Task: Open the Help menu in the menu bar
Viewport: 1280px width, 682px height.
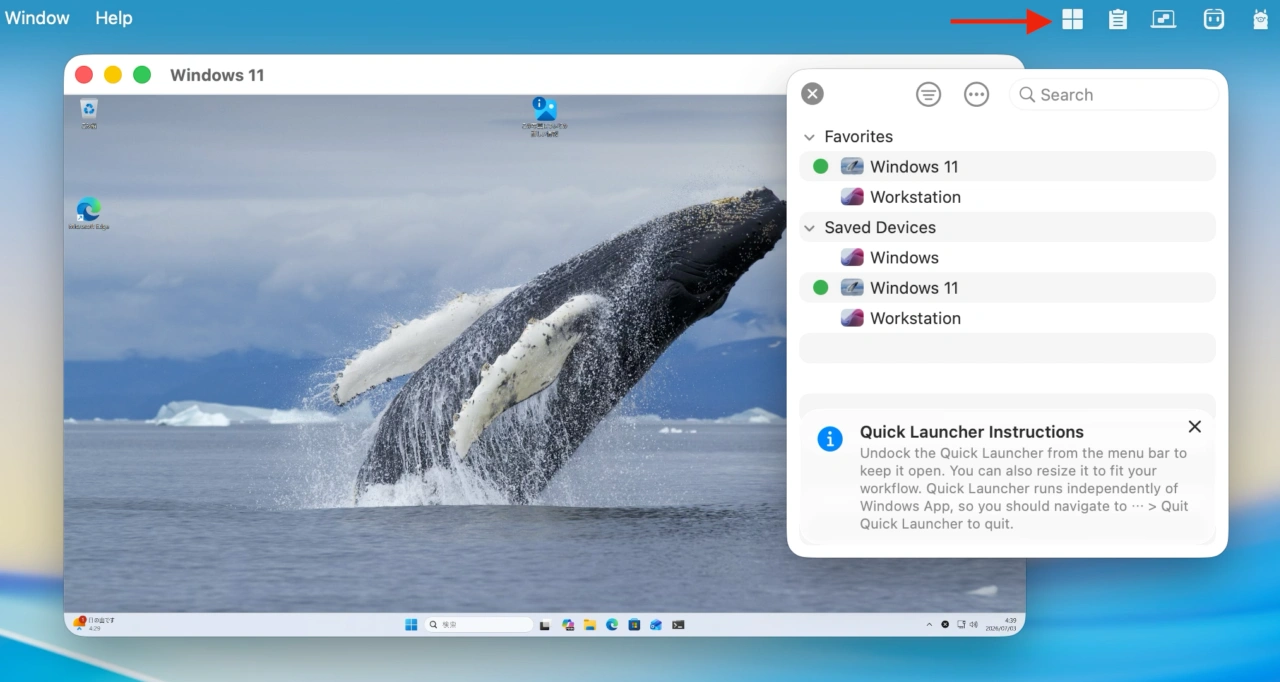Action: click(x=114, y=18)
